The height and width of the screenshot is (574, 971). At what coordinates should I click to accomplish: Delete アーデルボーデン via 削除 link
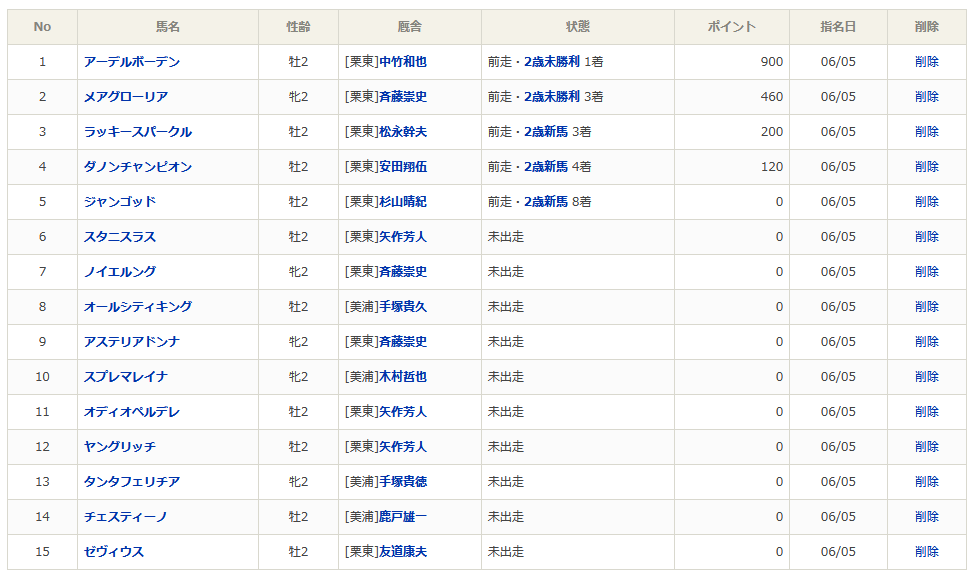pos(927,62)
